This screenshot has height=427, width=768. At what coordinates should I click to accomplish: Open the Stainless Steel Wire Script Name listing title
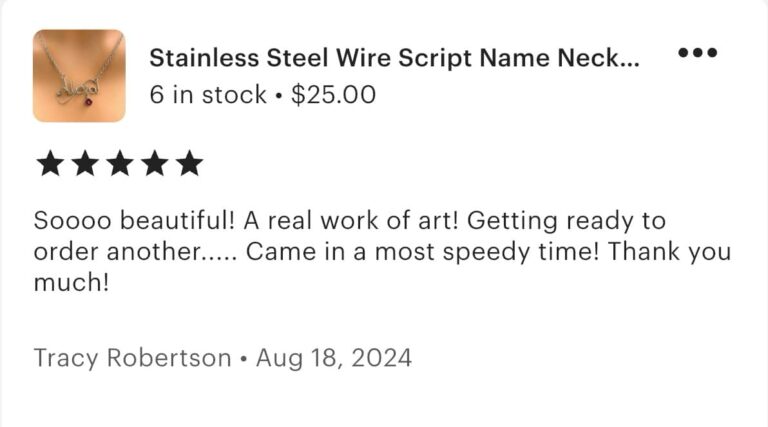coord(394,58)
